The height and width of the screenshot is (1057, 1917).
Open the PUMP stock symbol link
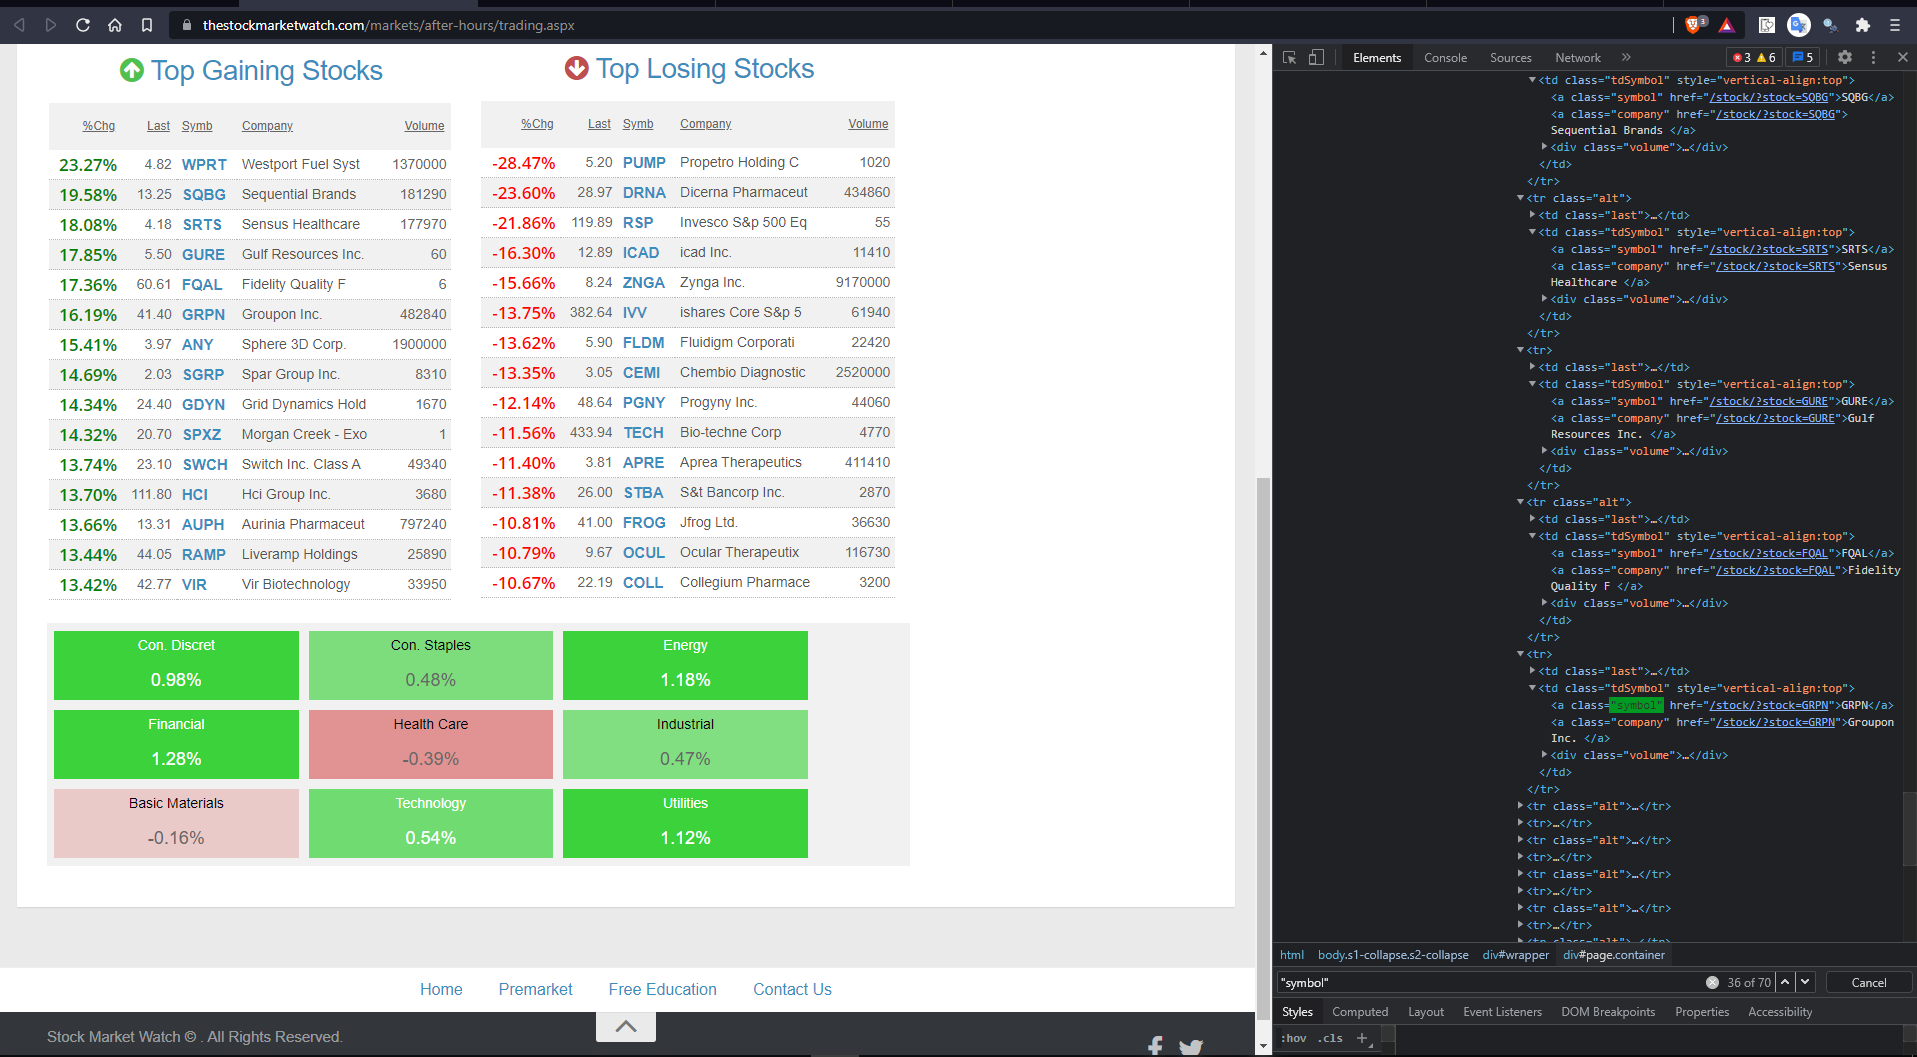644,162
